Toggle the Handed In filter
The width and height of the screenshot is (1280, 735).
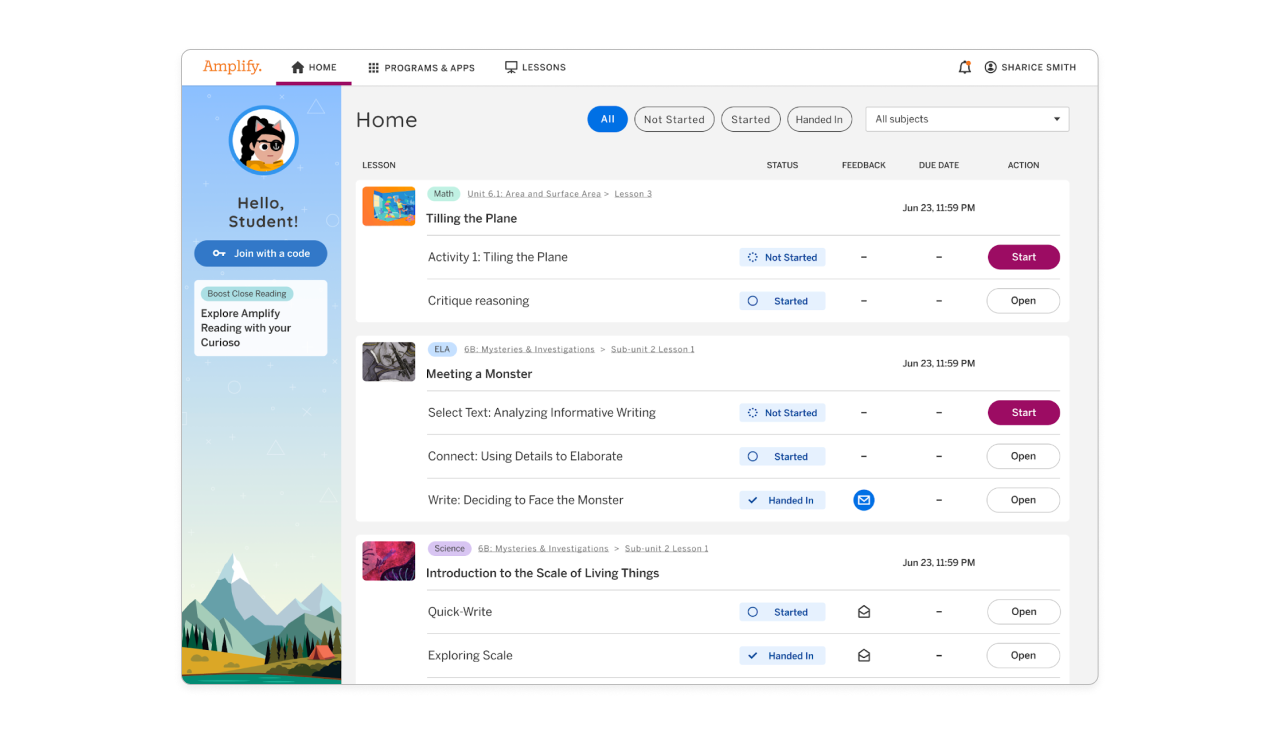tap(819, 119)
